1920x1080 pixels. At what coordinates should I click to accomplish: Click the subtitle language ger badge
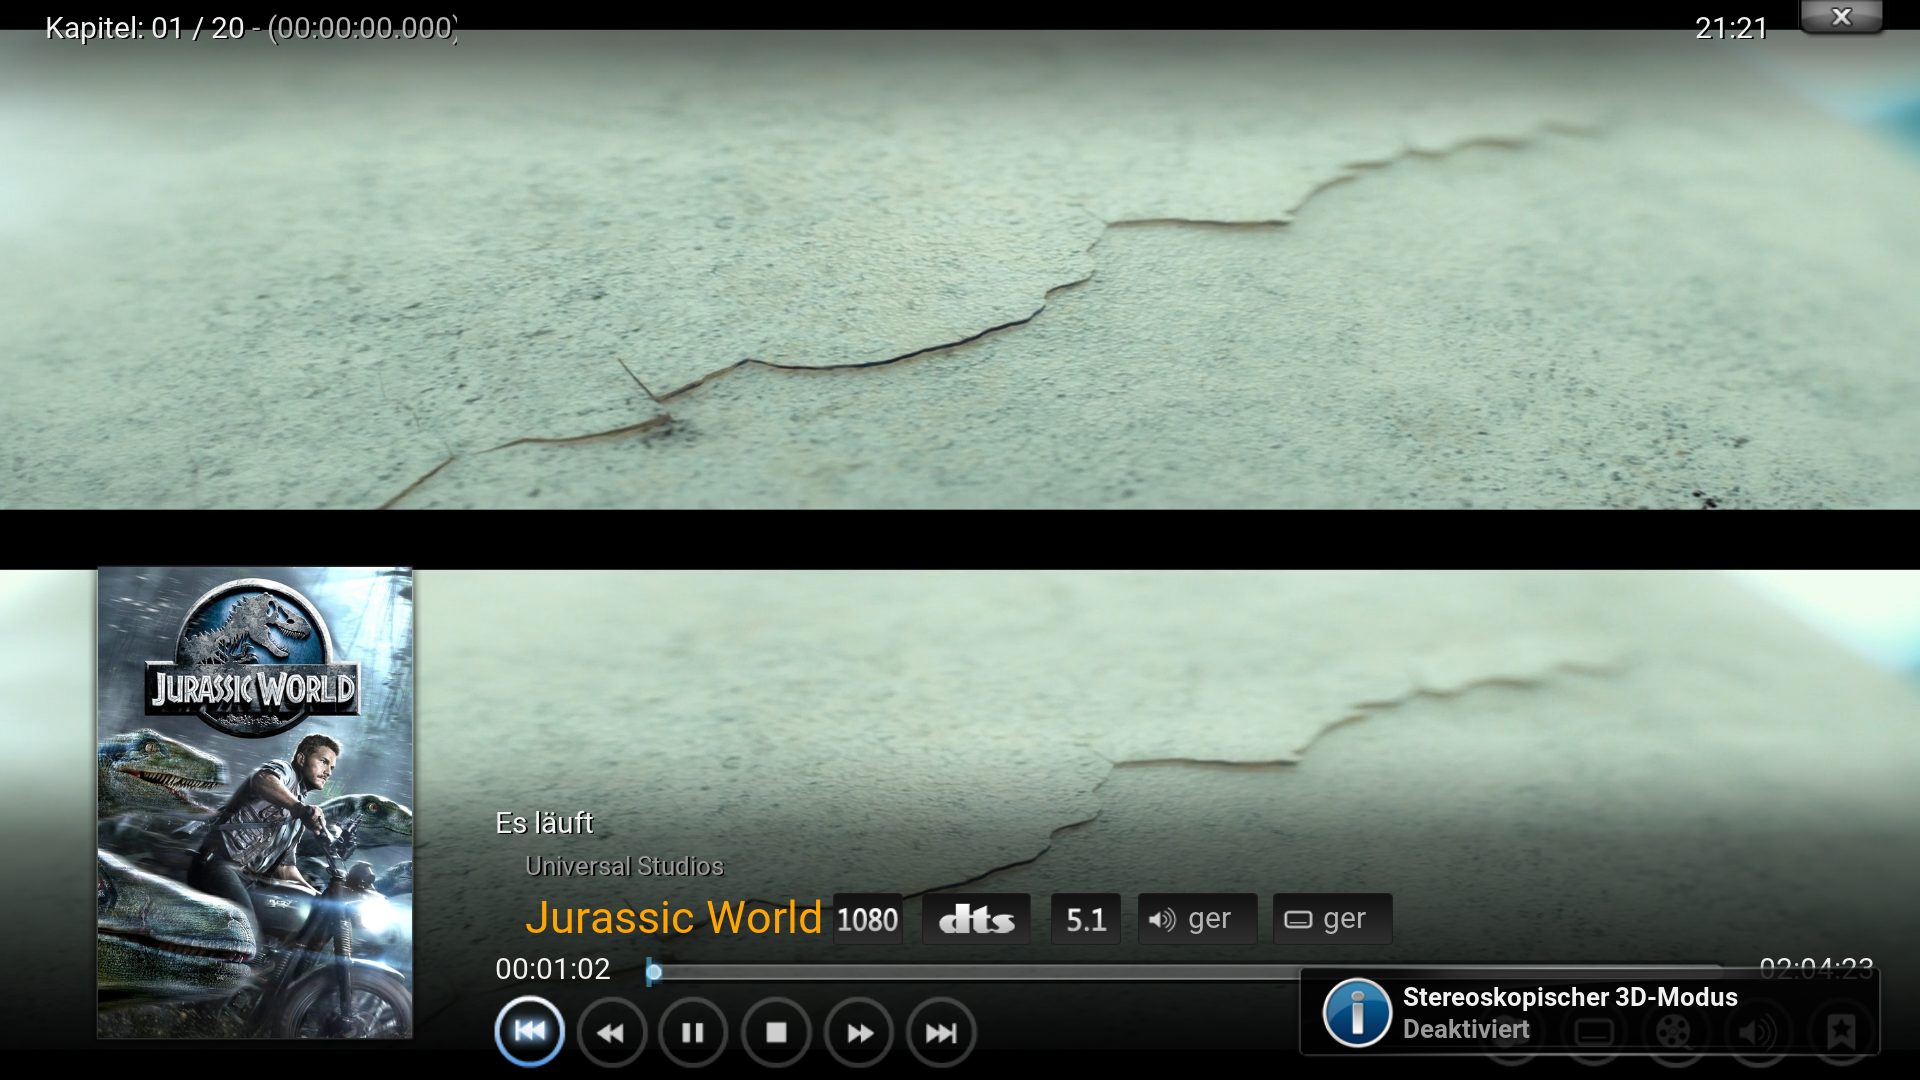[x=1332, y=919]
